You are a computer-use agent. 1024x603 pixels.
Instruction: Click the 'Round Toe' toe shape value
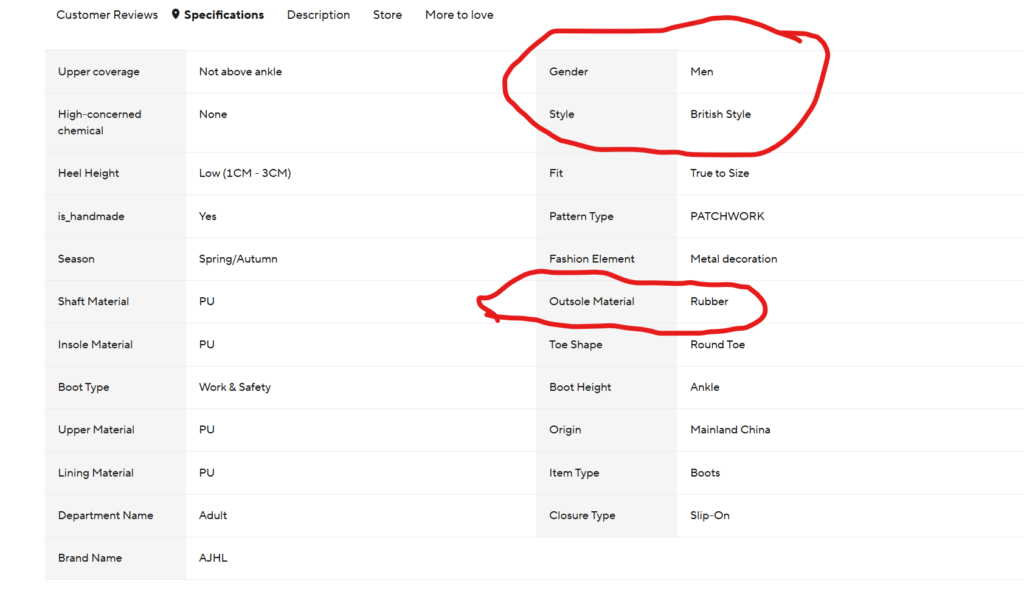point(717,345)
